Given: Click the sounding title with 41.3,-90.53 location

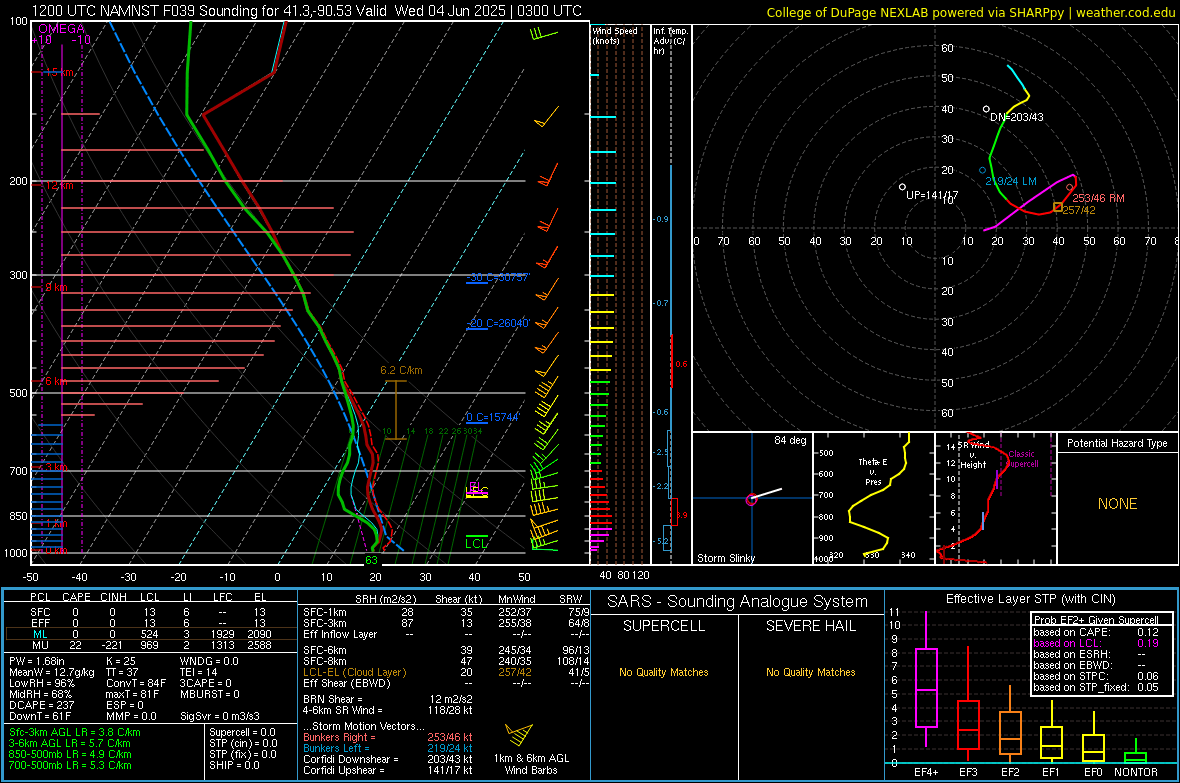Looking at the screenshot, I should [x=306, y=11].
